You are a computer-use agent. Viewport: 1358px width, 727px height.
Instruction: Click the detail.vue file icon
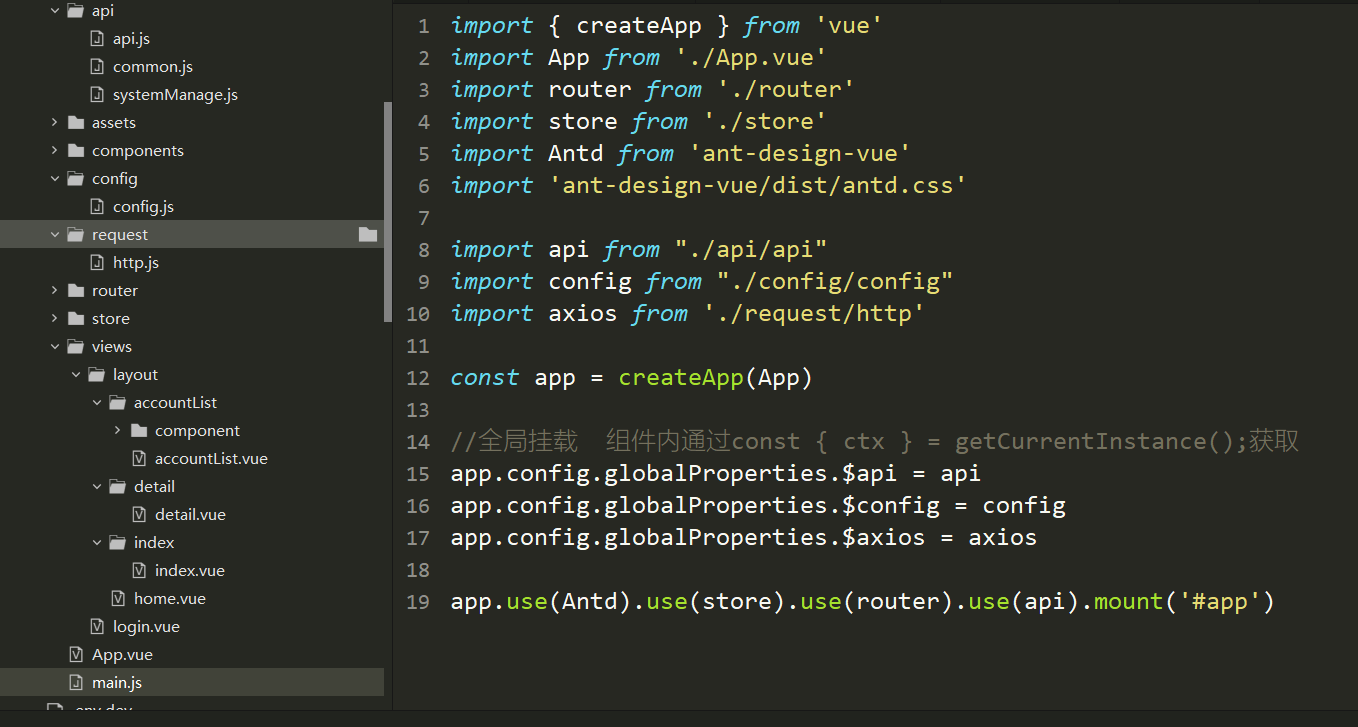click(139, 515)
